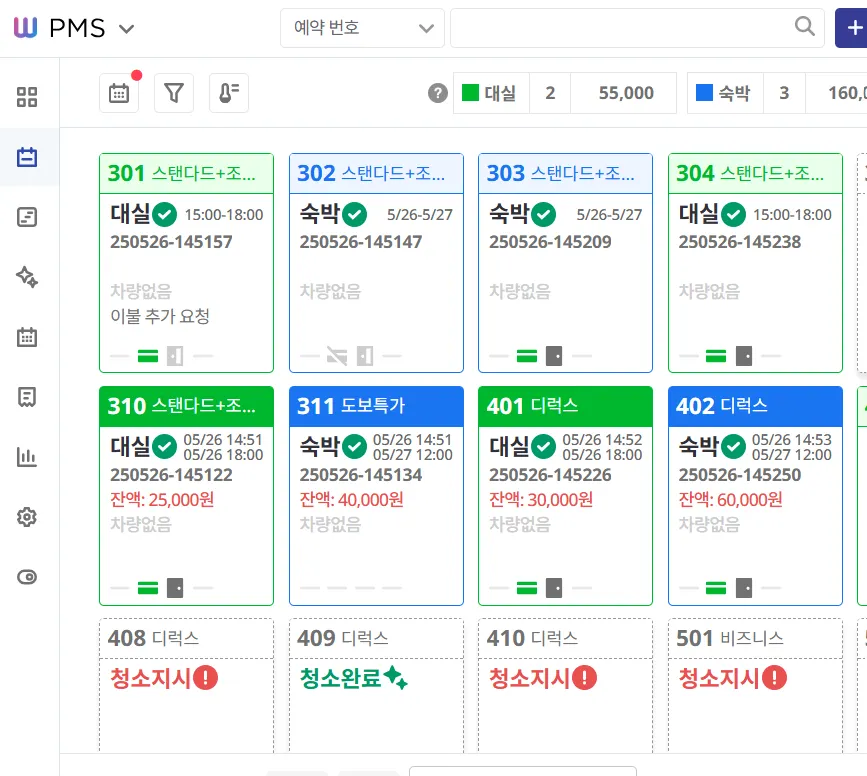
Task: Open the monthly calendar sidebar icon
Action: pyautogui.click(x=27, y=336)
